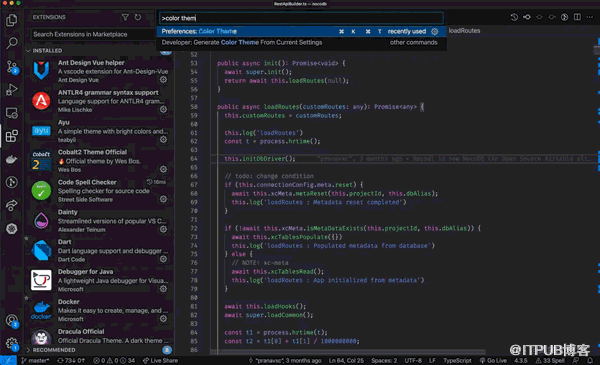Refresh the extensions list
Image resolution: width=600 pixels, height=365 pixels.
coord(138,17)
